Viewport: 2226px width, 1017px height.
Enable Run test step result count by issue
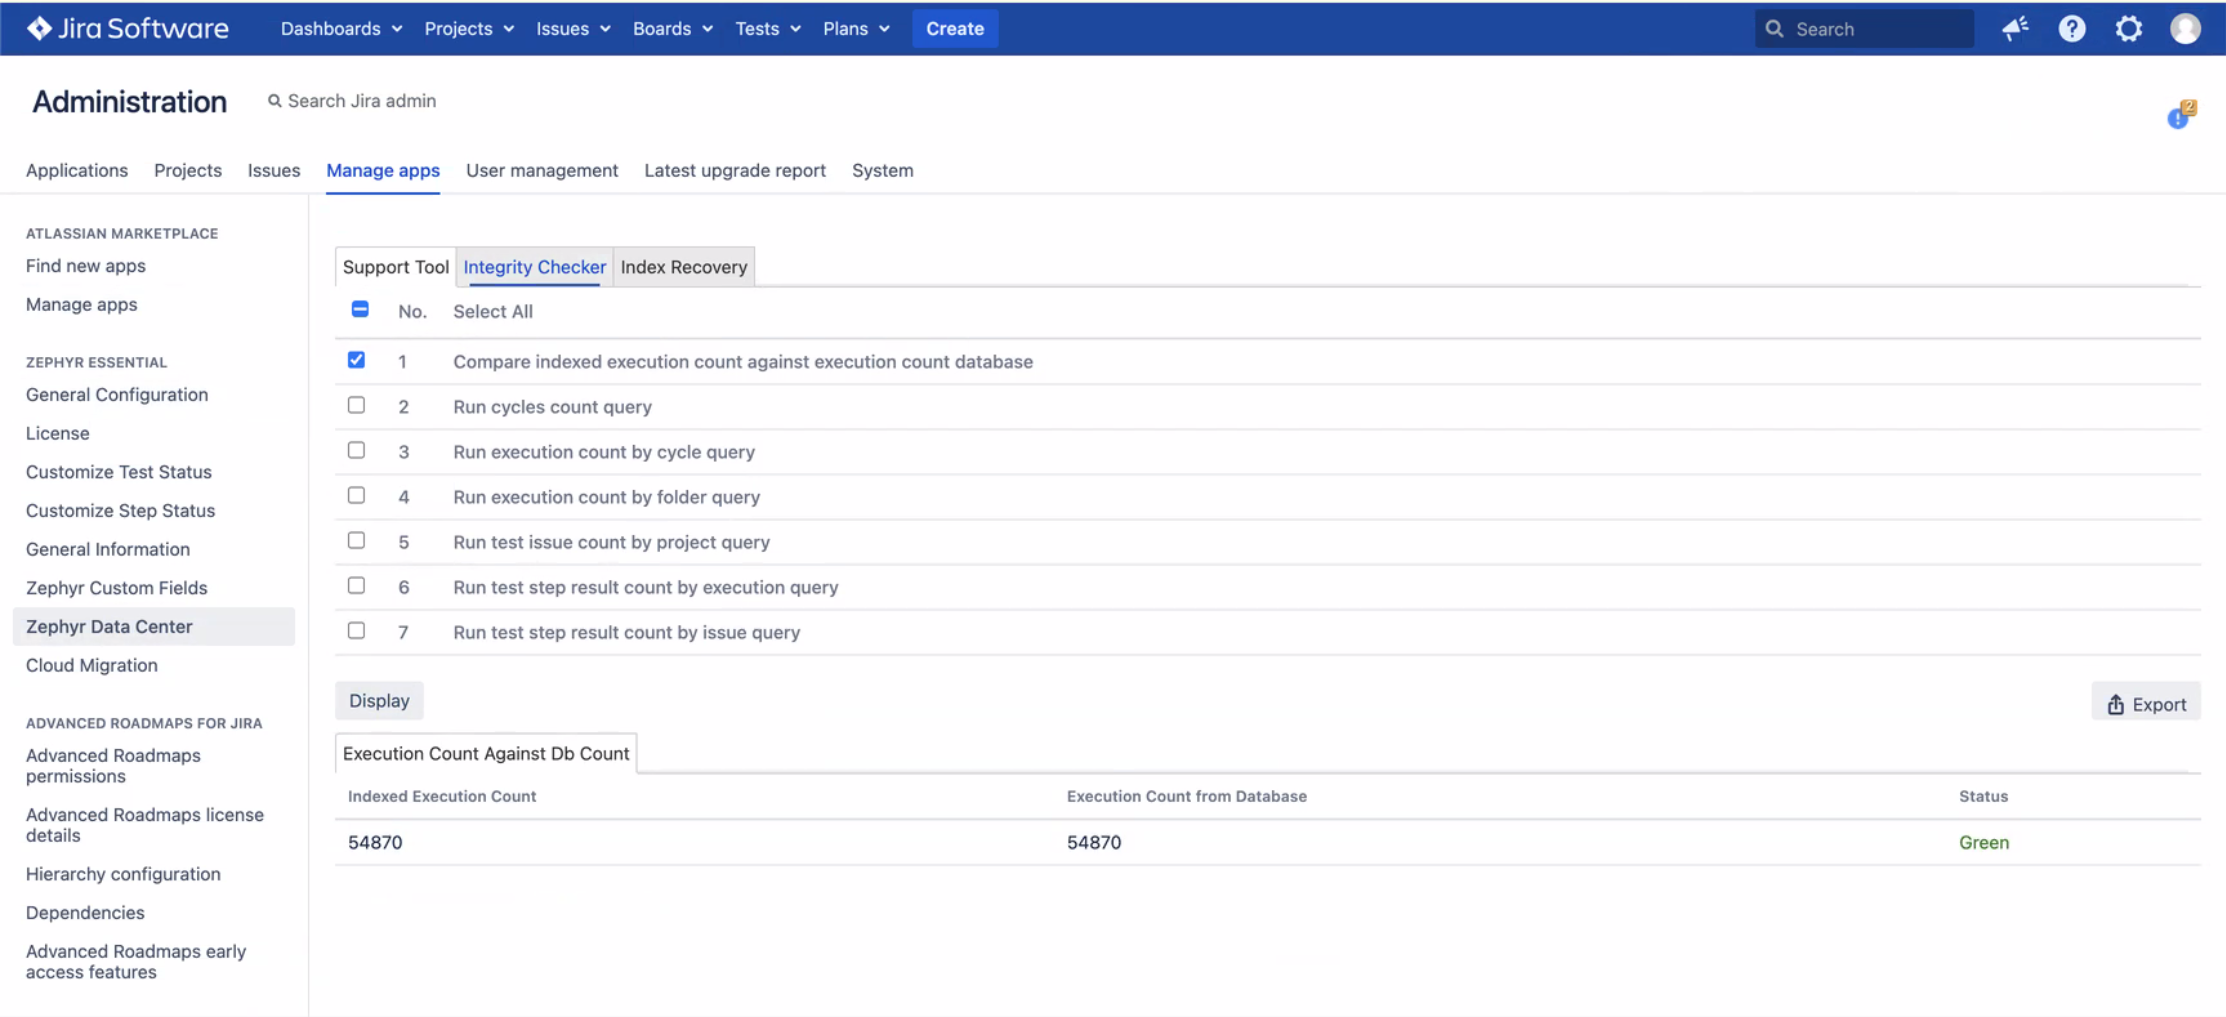click(x=356, y=631)
